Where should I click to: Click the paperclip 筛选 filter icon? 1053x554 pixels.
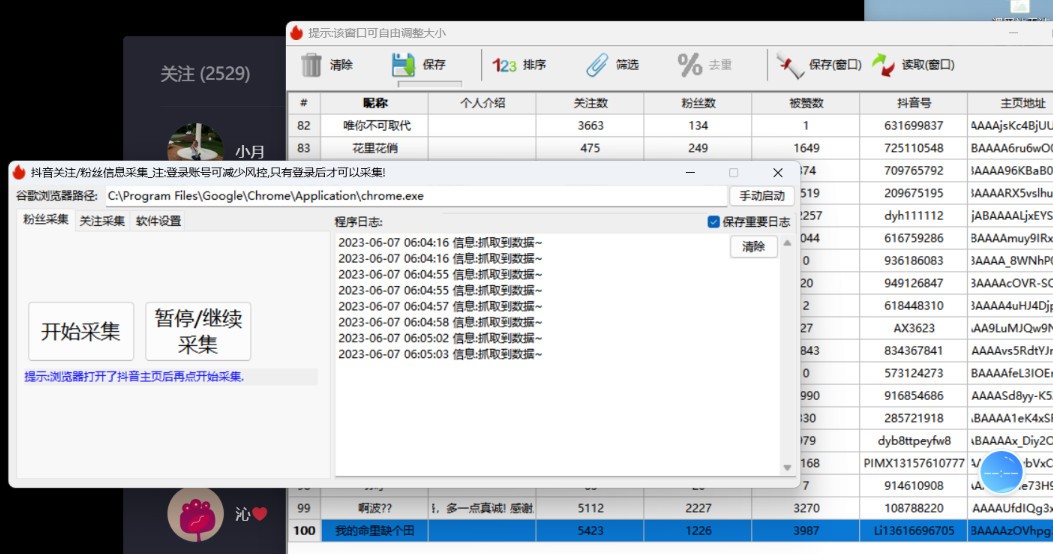[x=596, y=65]
